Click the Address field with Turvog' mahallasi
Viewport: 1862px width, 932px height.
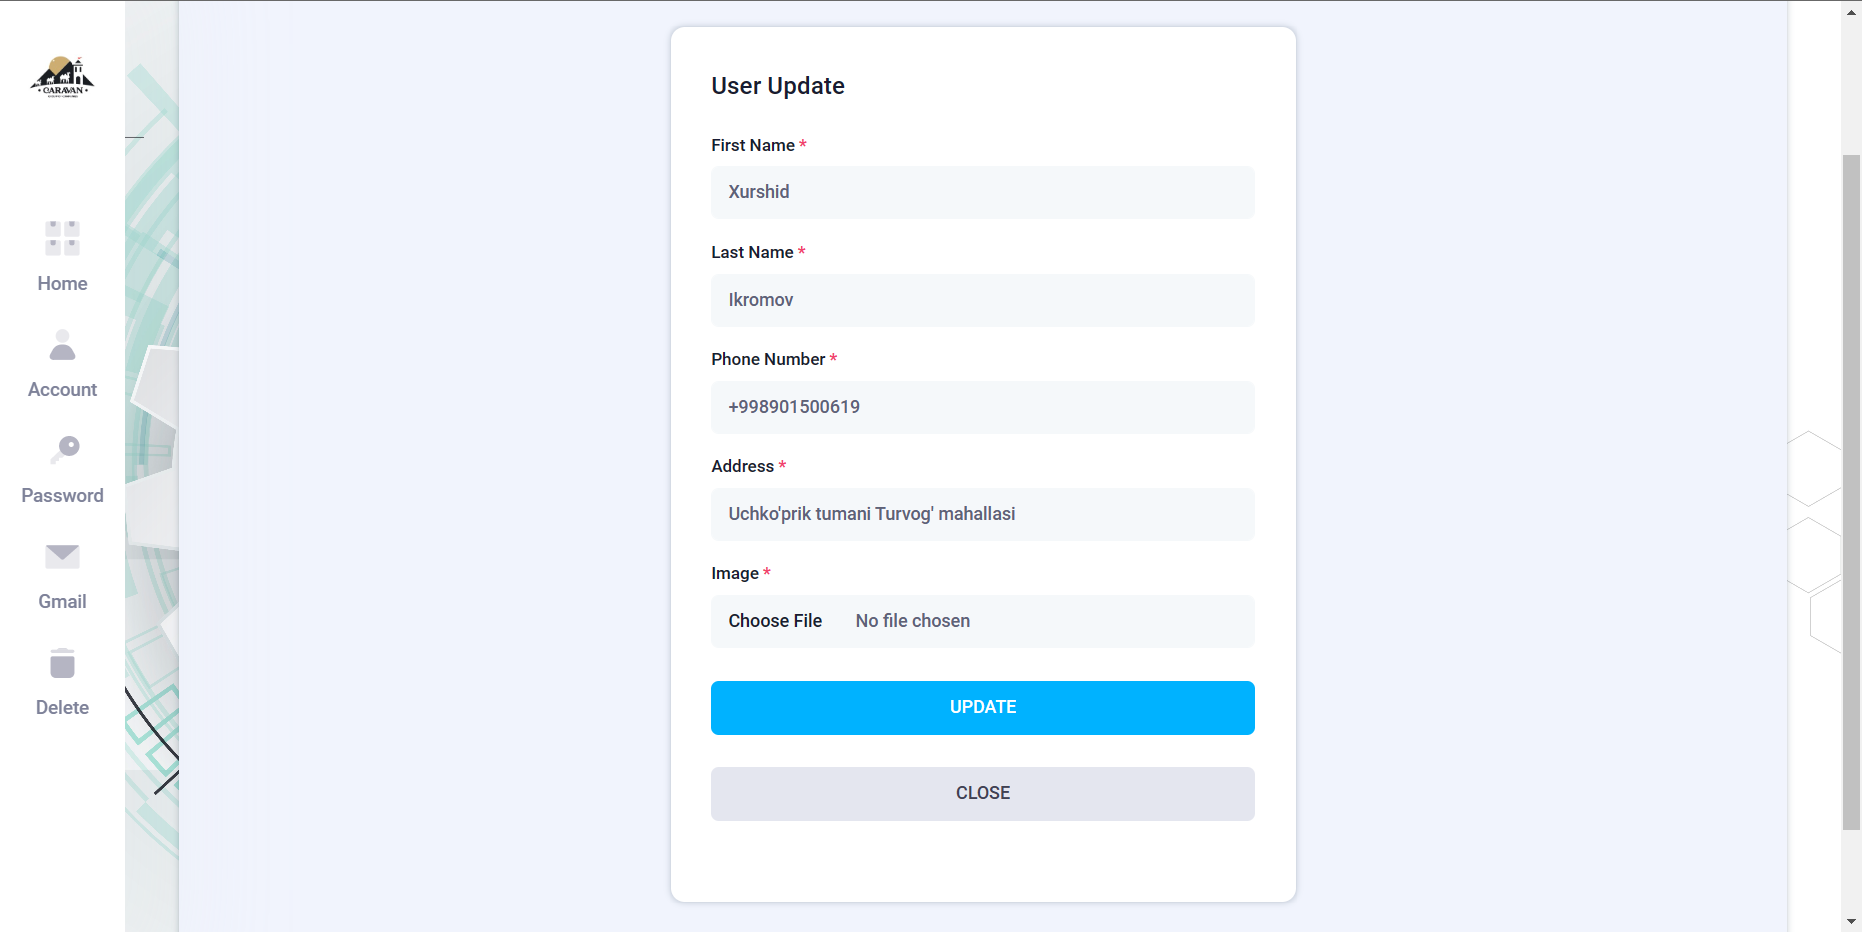pos(982,514)
